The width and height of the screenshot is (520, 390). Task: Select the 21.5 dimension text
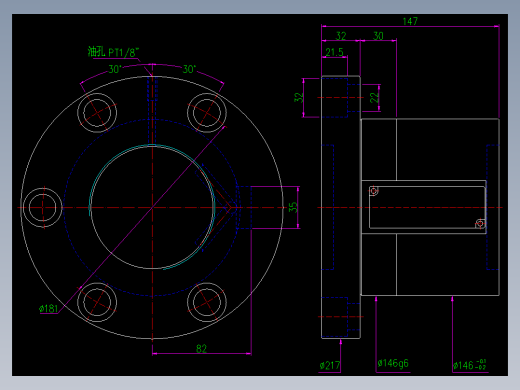coord(334,52)
